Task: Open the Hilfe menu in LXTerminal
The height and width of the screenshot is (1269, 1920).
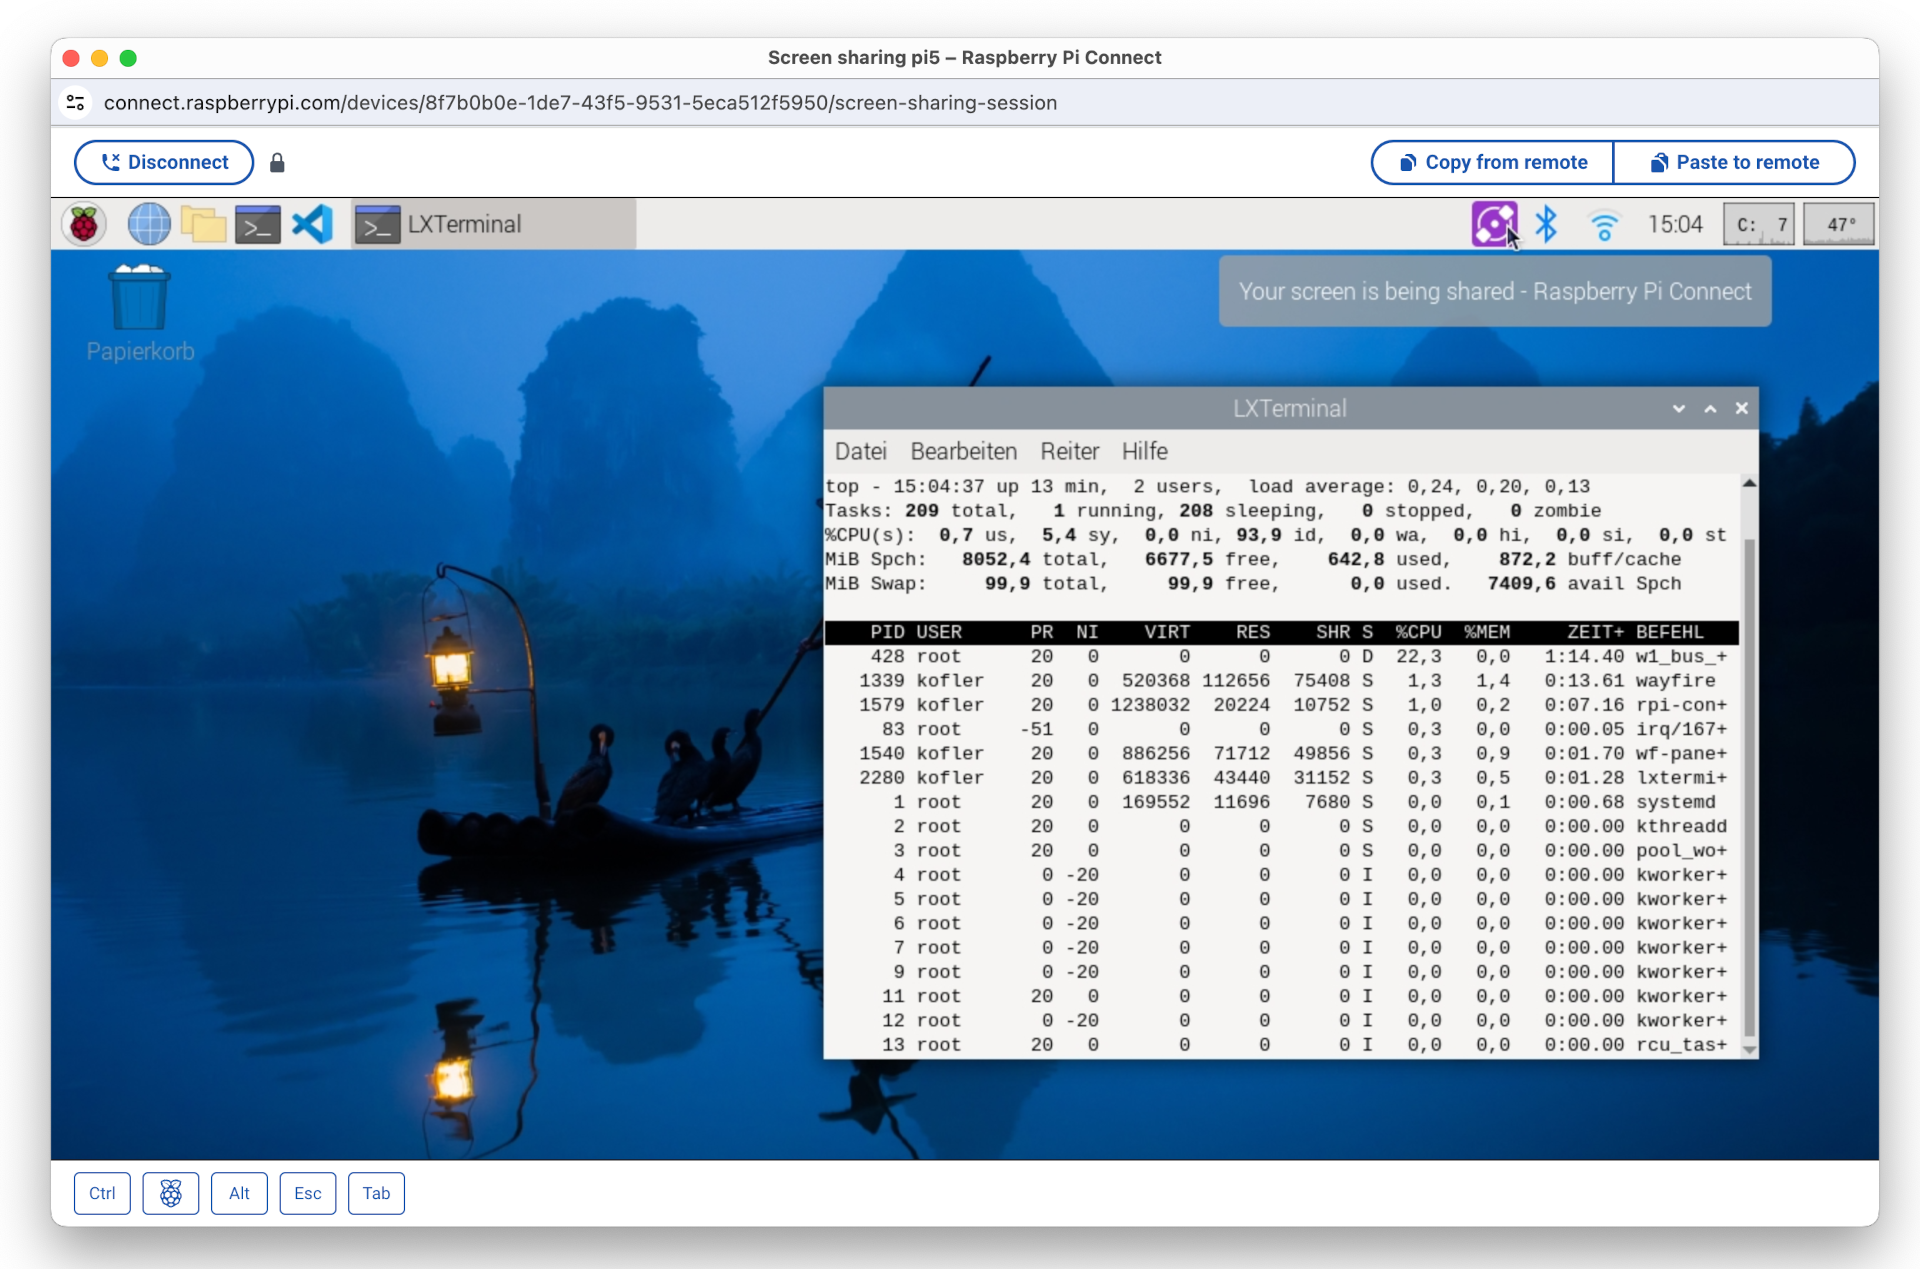Action: [x=1144, y=451]
